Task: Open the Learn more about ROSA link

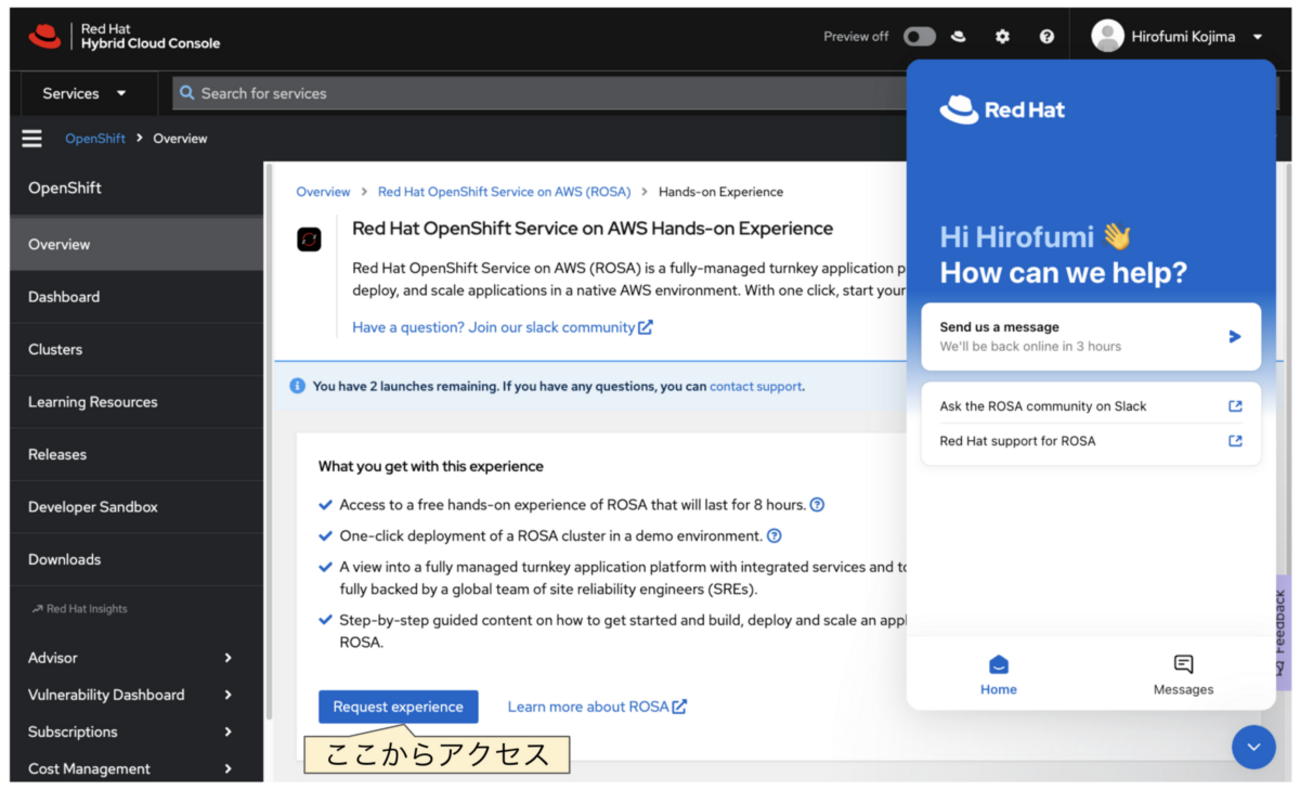Action: 597,707
